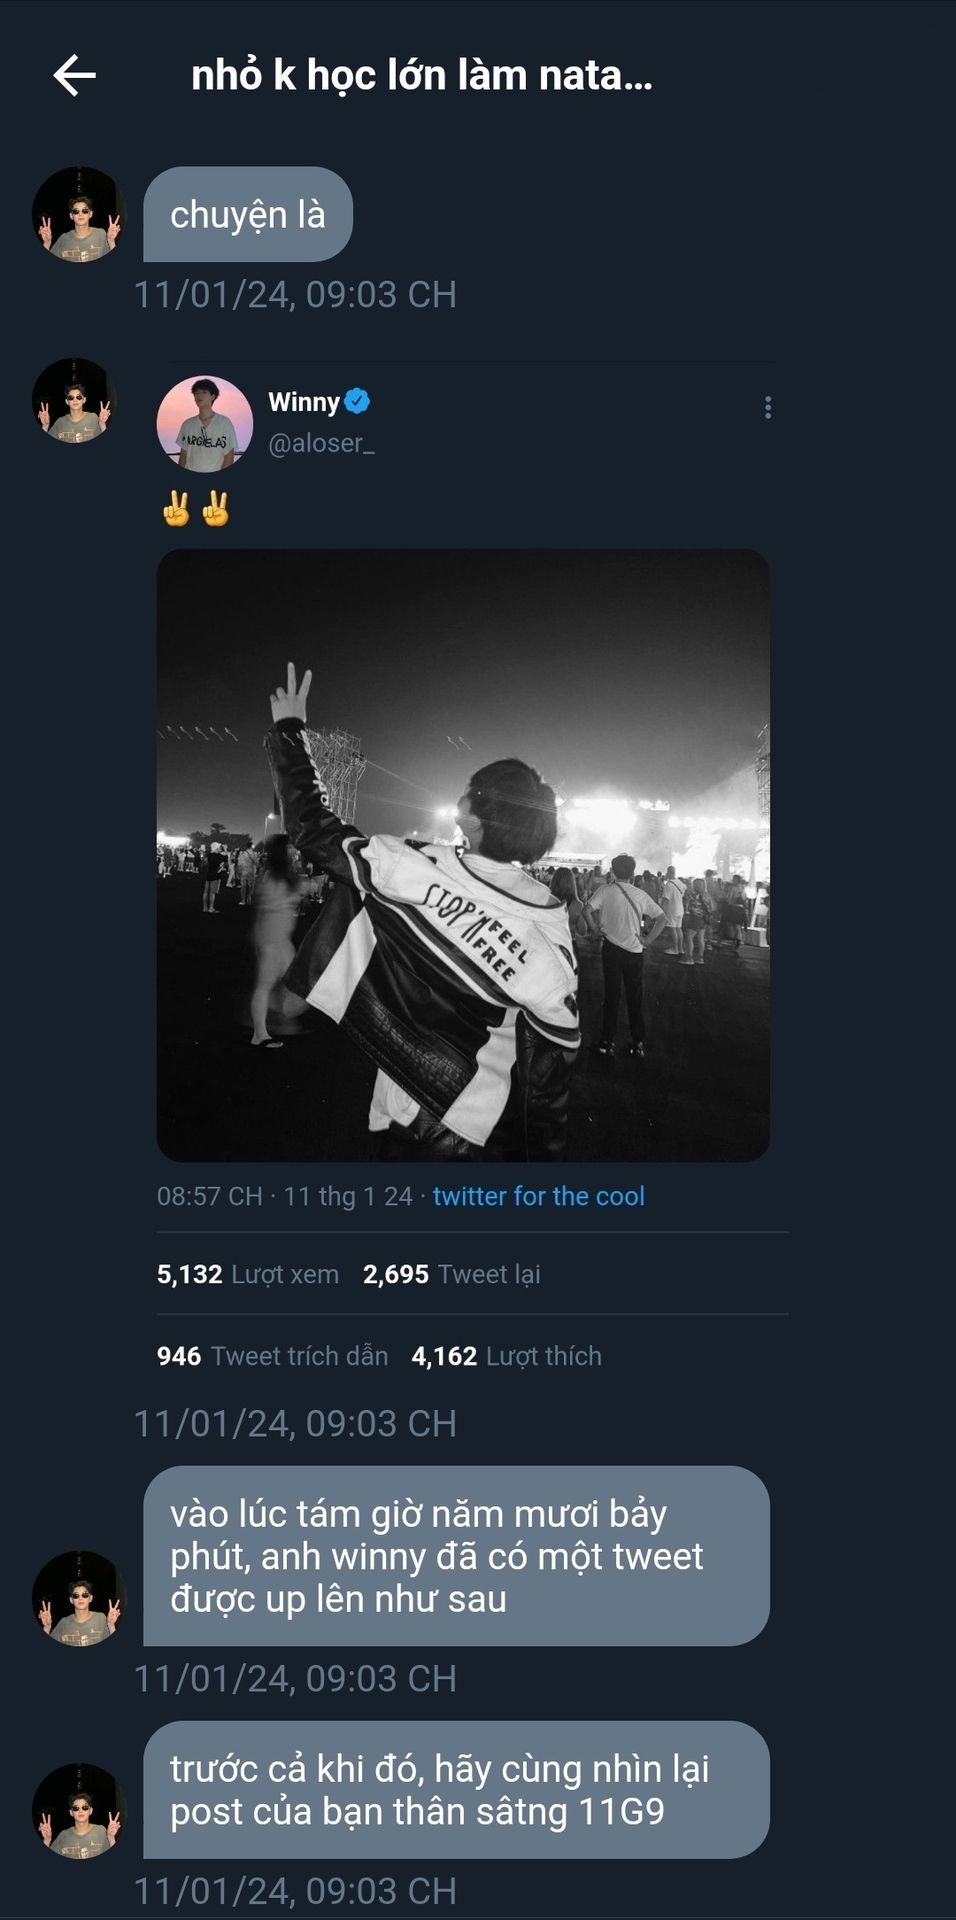Screen dimensions: 956x1920
Task: View the 2,695 Tweet lại list
Action: [451, 1274]
